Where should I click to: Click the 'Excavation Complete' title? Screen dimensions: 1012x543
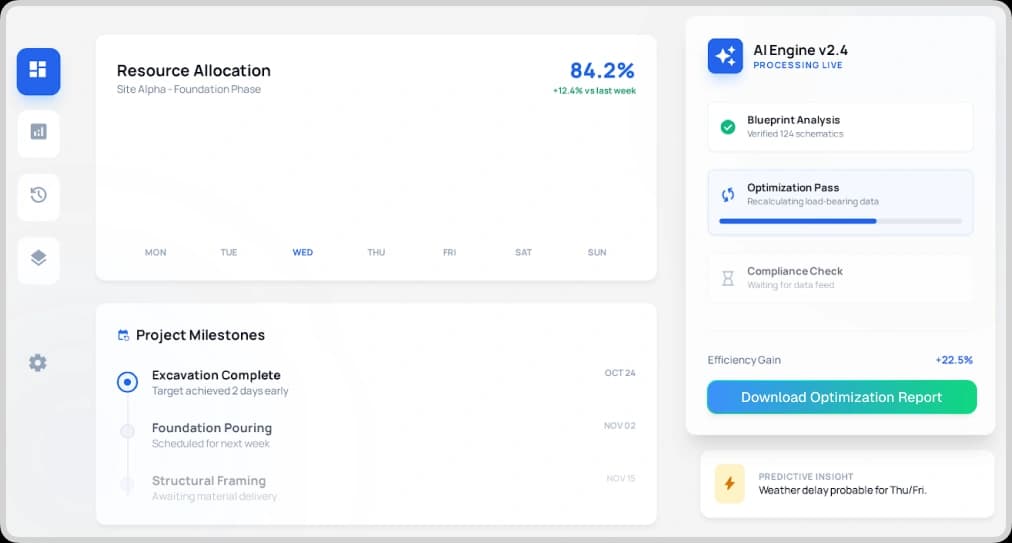(x=216, y=375)
